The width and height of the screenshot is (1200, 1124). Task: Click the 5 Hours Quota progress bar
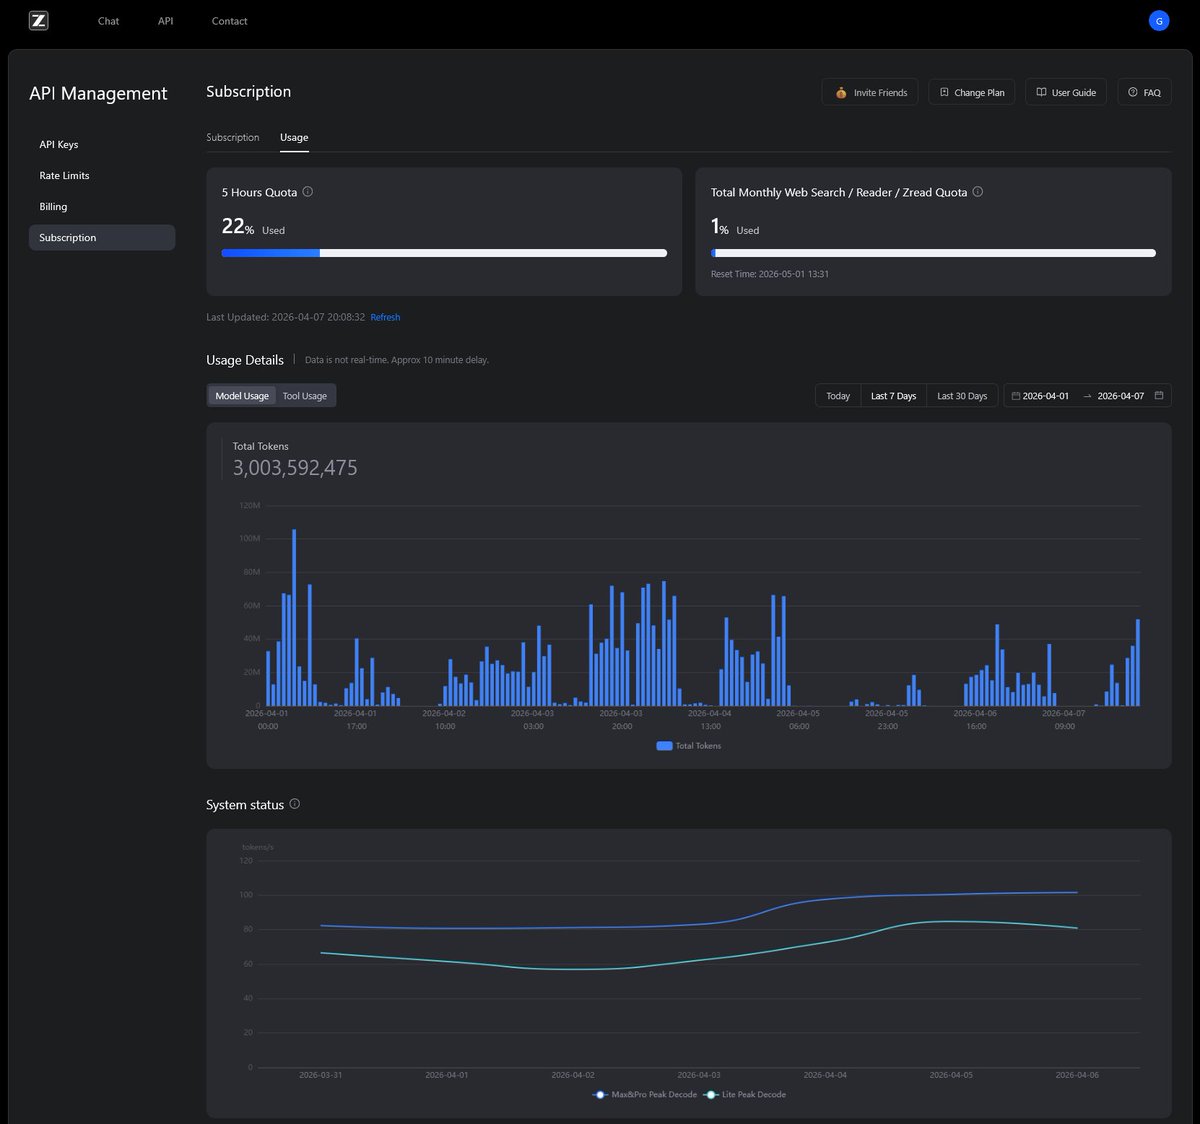[444, 253]
